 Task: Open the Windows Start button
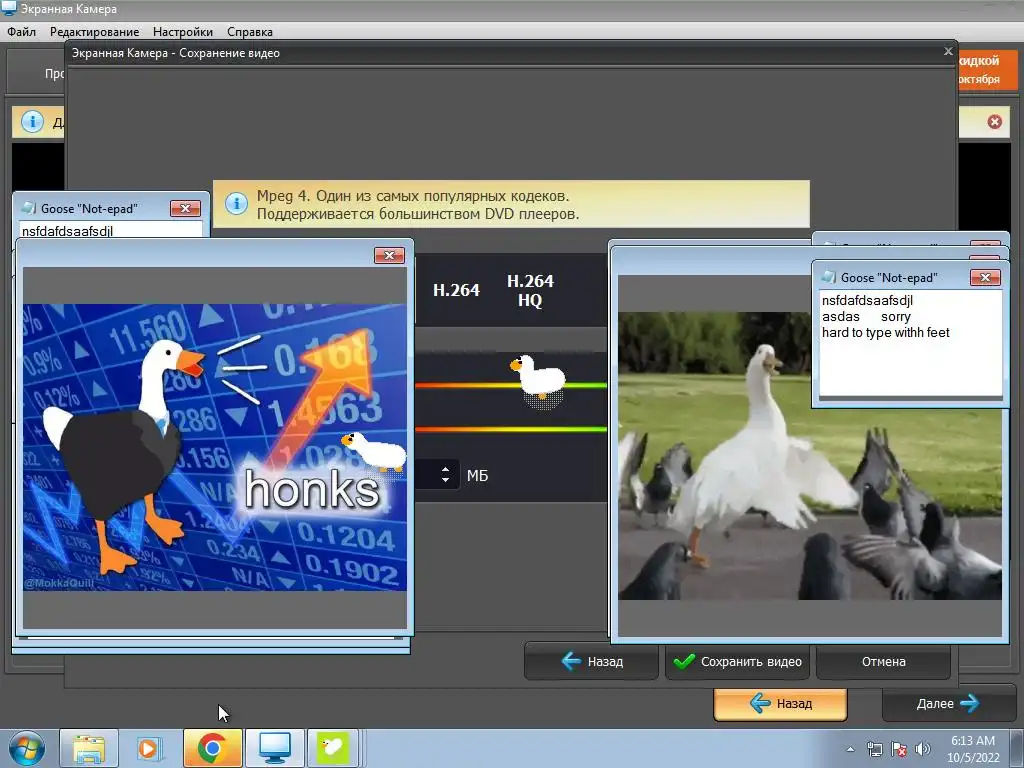click(26, 748)
